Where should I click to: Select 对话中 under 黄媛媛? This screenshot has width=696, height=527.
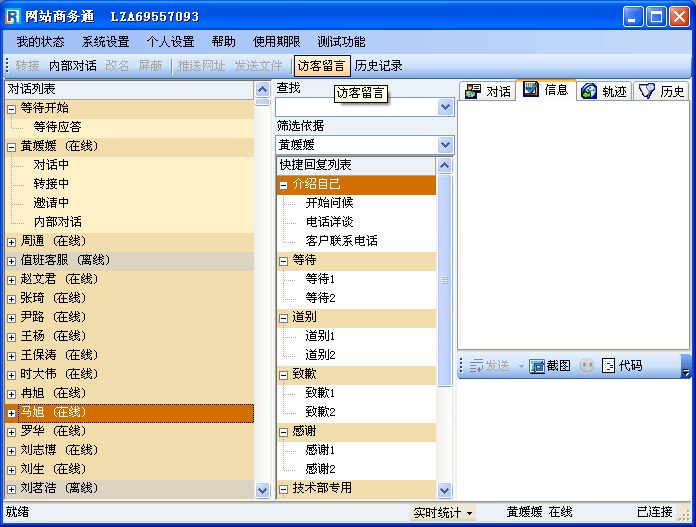pyautogui.click(x=51, y=165)
